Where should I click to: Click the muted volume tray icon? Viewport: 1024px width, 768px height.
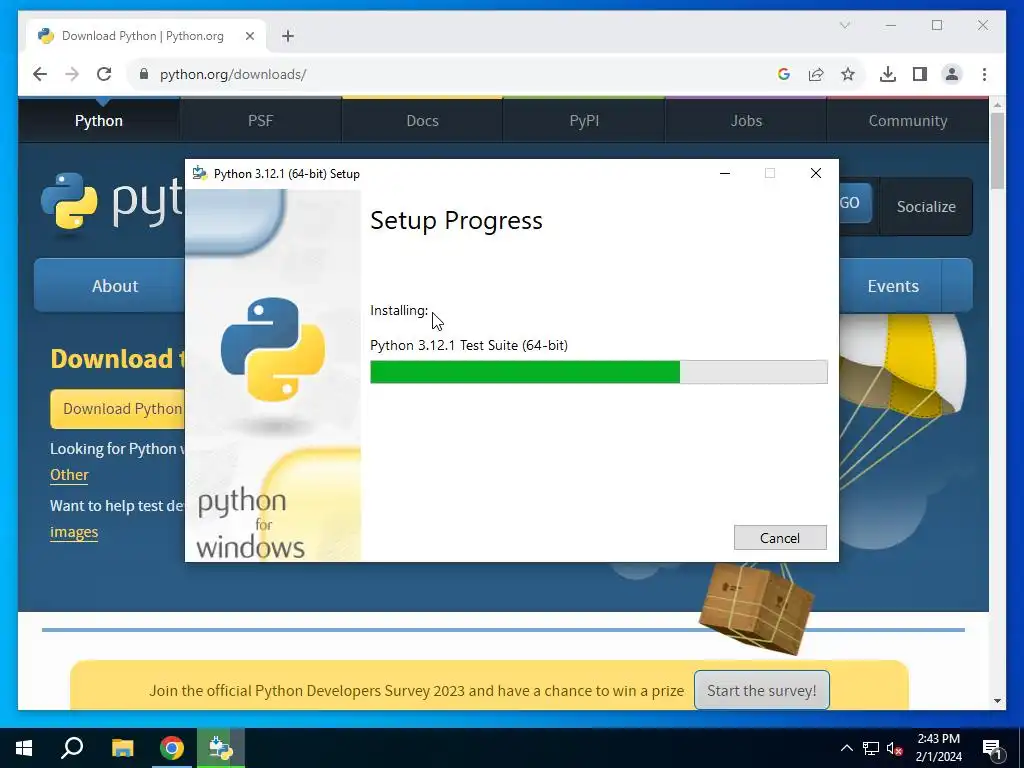pyautogui.click(x=895, y=748)
